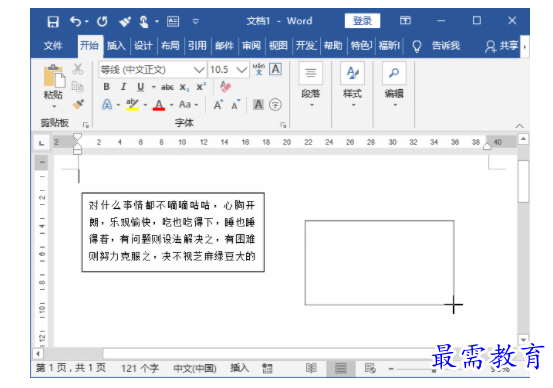Click the Enclose Characters circle icon
553x388 pixels.
(x=275, y=105)
